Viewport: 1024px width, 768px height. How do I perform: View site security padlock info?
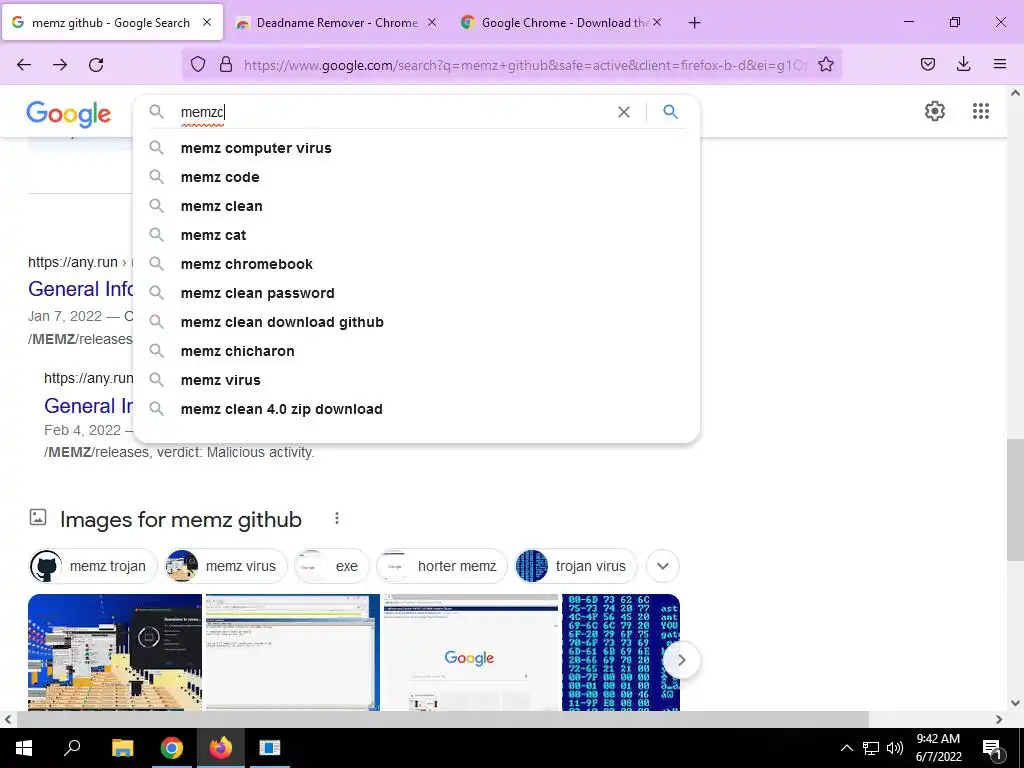click(x=226, y=64)
